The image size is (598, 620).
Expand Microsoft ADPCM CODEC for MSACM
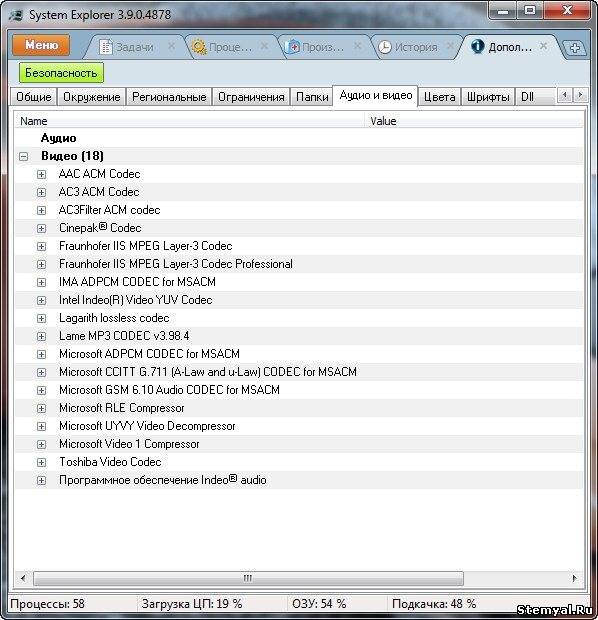(41, 354)
